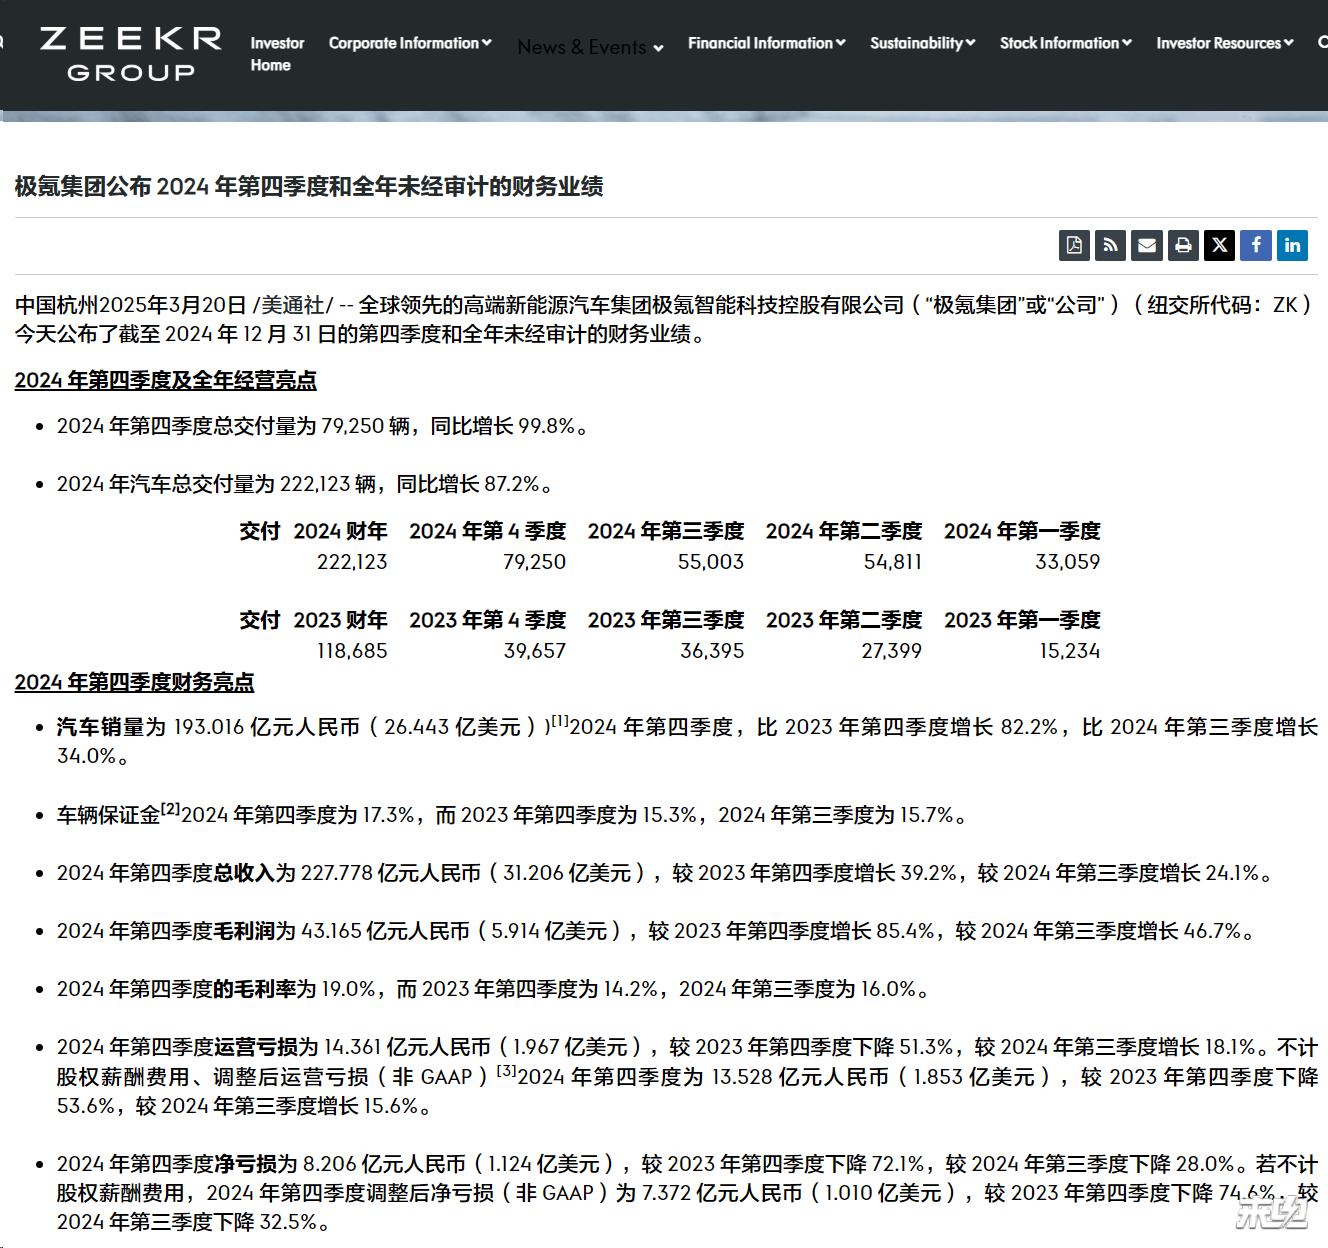
Task: Click footnote reference [2] after 车辆保证金
Action: pos(171,808)
